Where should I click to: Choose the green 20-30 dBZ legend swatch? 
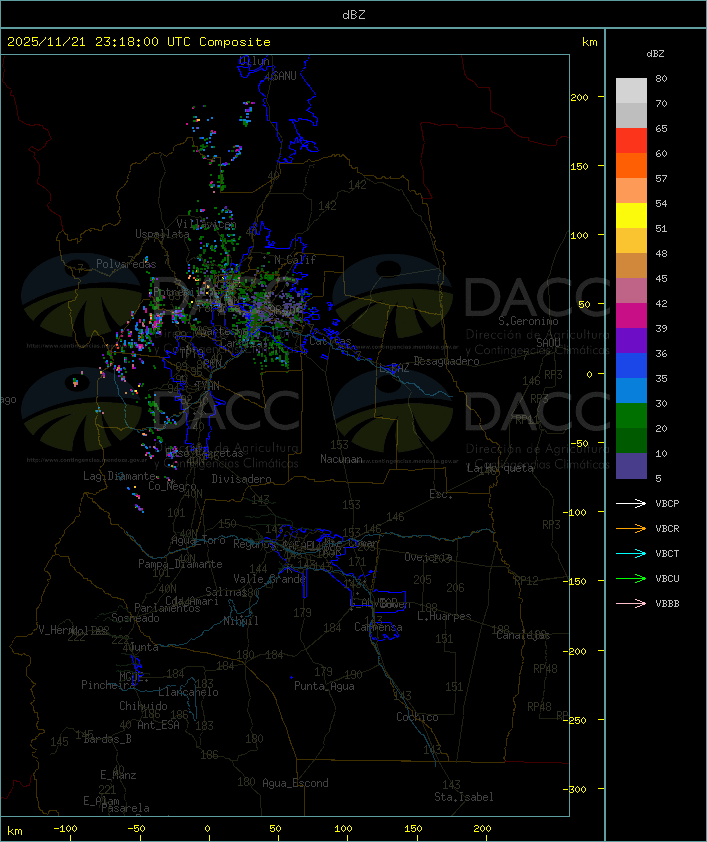631,416
